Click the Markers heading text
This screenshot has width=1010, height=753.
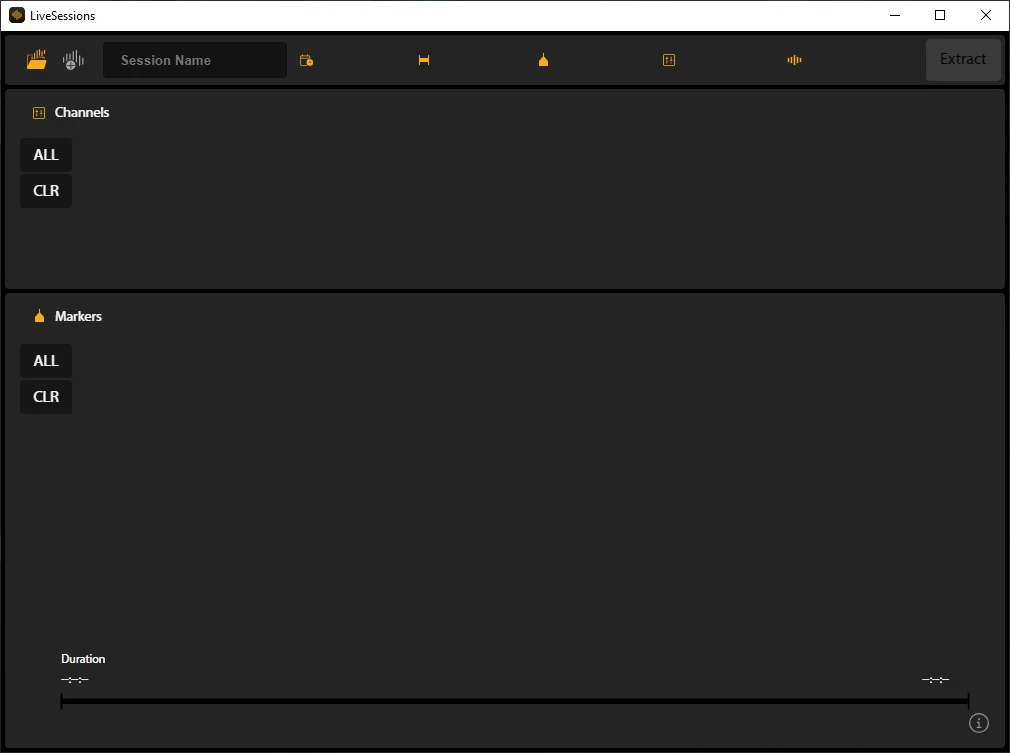[x=78, y=316]
